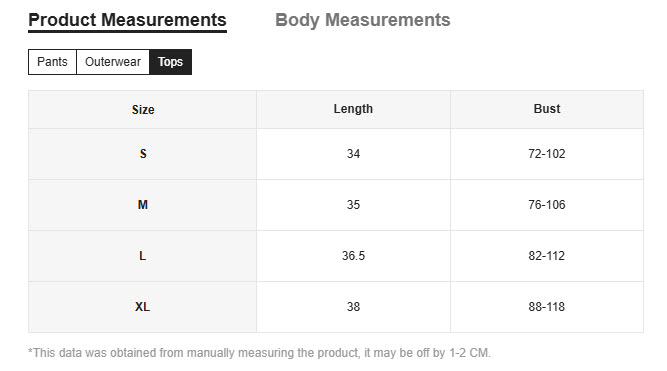Select the Pants category button
The height and width of the screenshot is (371, 667).
(52, 62)
